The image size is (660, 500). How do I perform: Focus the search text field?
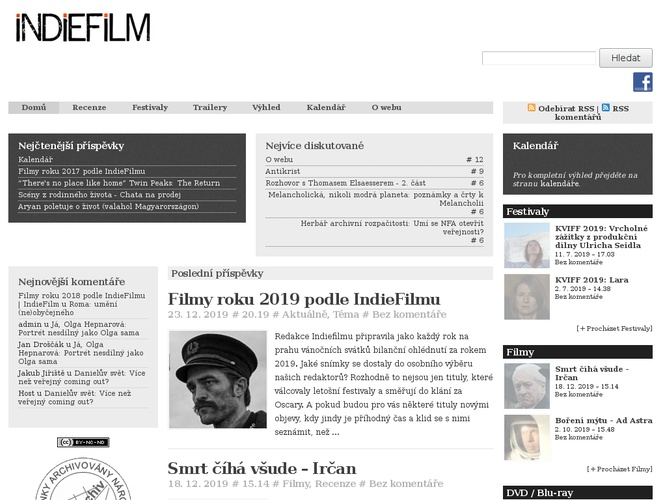(x=538, y=58)
